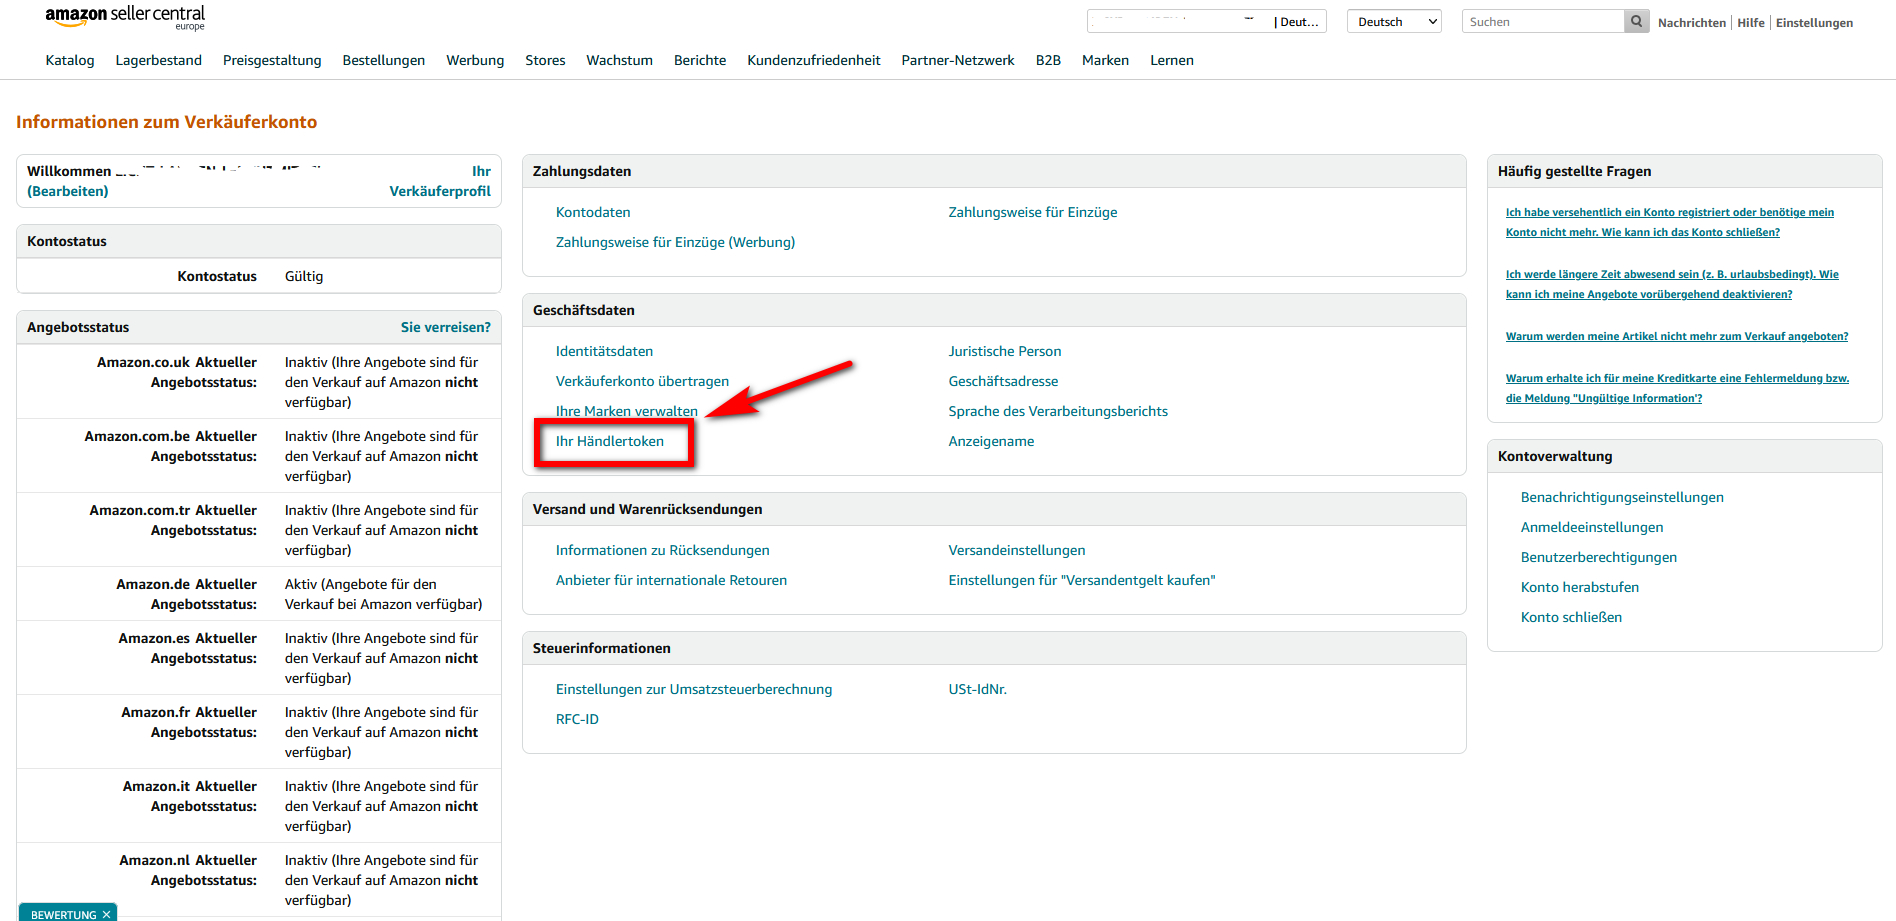Open the Marken menu
The height and width of the screenshot is (921, 1896).
1105,60
